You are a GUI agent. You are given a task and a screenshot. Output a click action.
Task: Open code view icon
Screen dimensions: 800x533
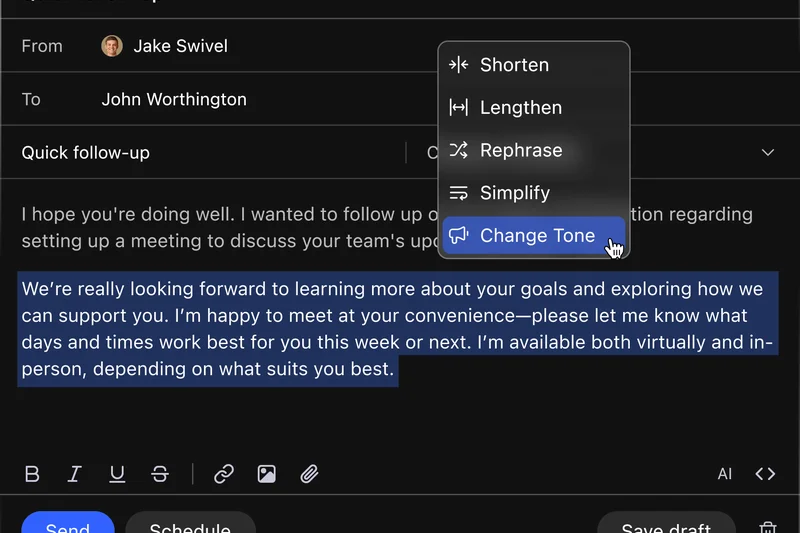pos(765,474)
